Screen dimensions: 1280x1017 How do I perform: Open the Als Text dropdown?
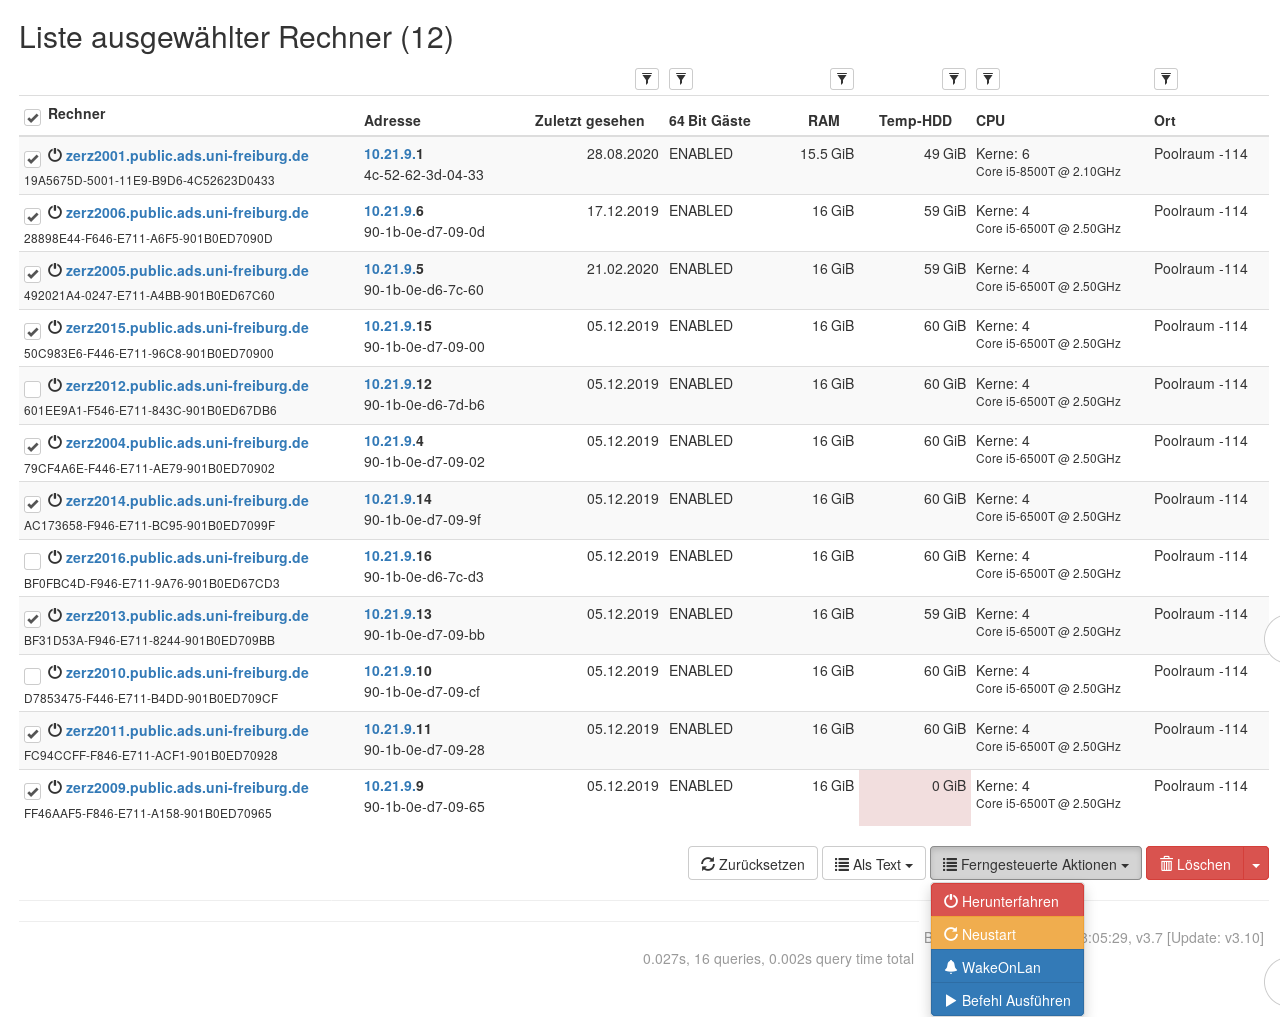coord(873,864)
